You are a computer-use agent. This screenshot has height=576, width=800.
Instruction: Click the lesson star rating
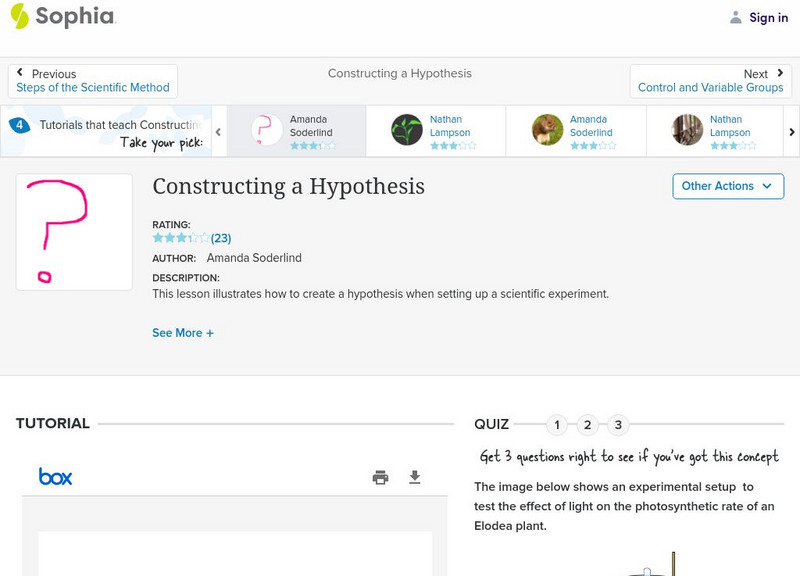(x=181, y=238)
